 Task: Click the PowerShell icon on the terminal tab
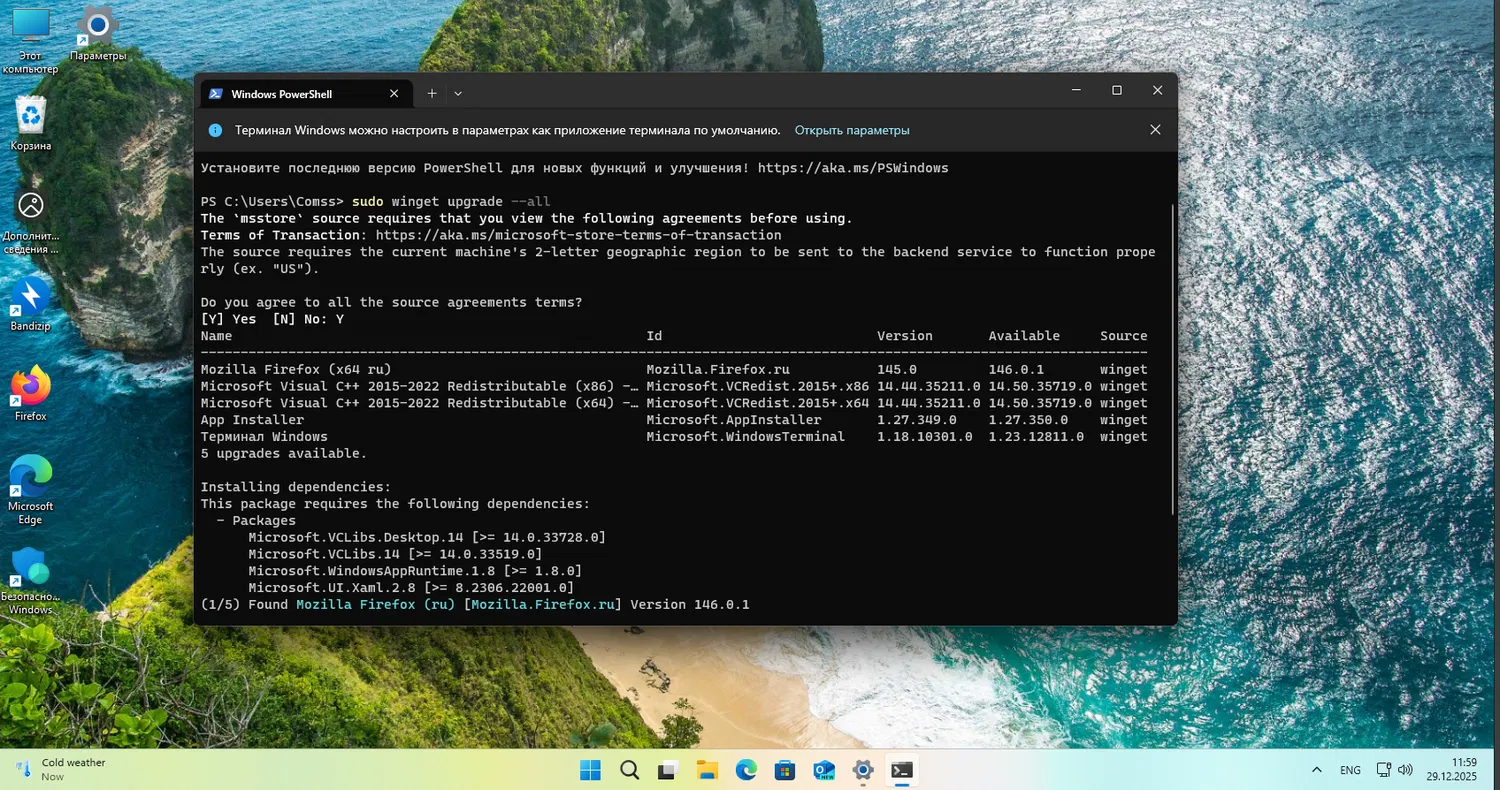215,94
